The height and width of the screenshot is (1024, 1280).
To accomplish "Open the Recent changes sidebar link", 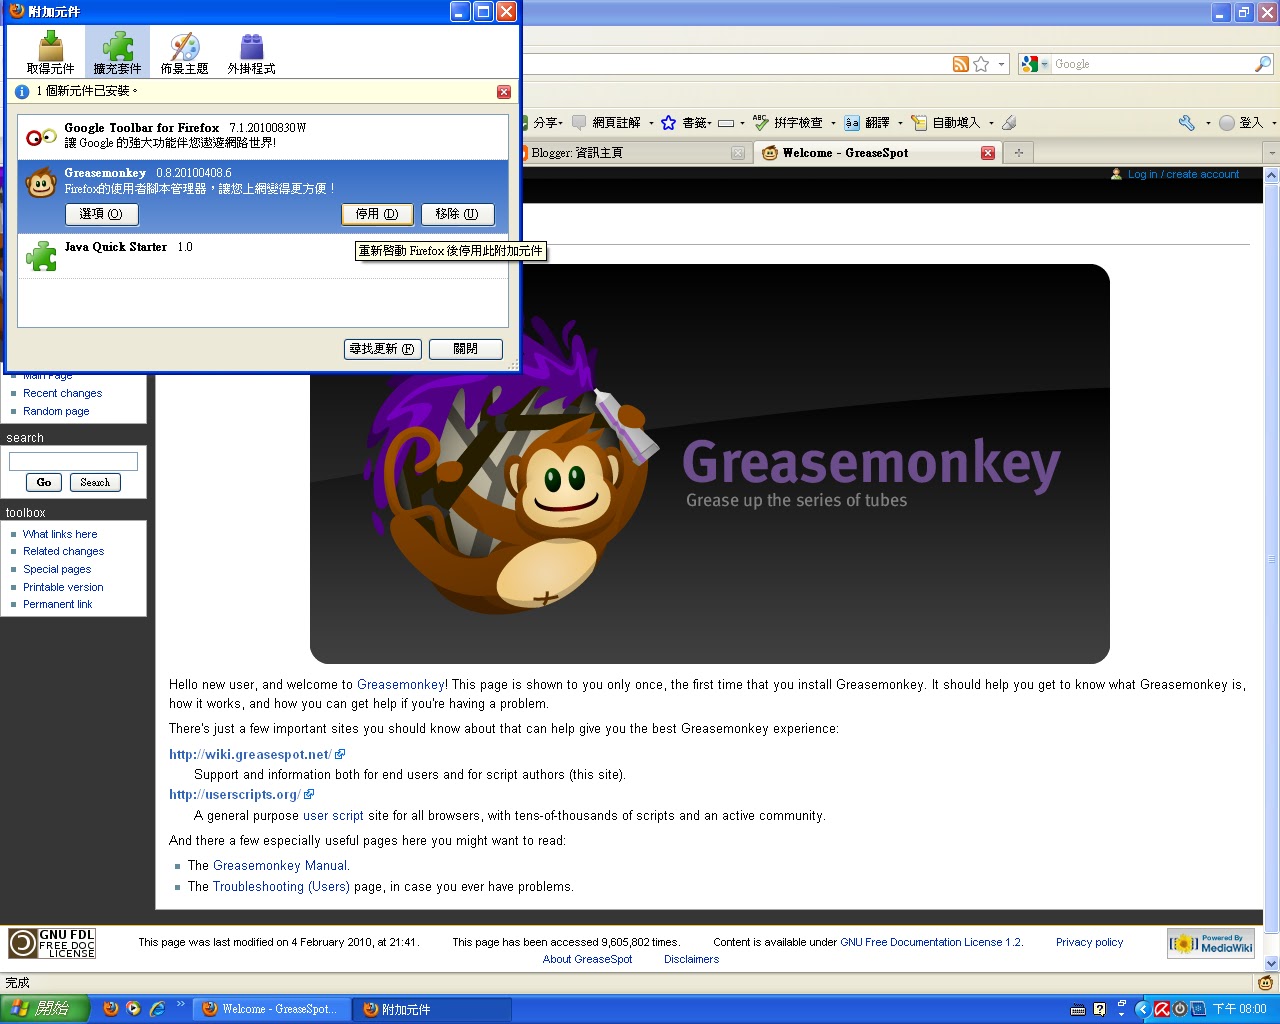I will [62, 393].
